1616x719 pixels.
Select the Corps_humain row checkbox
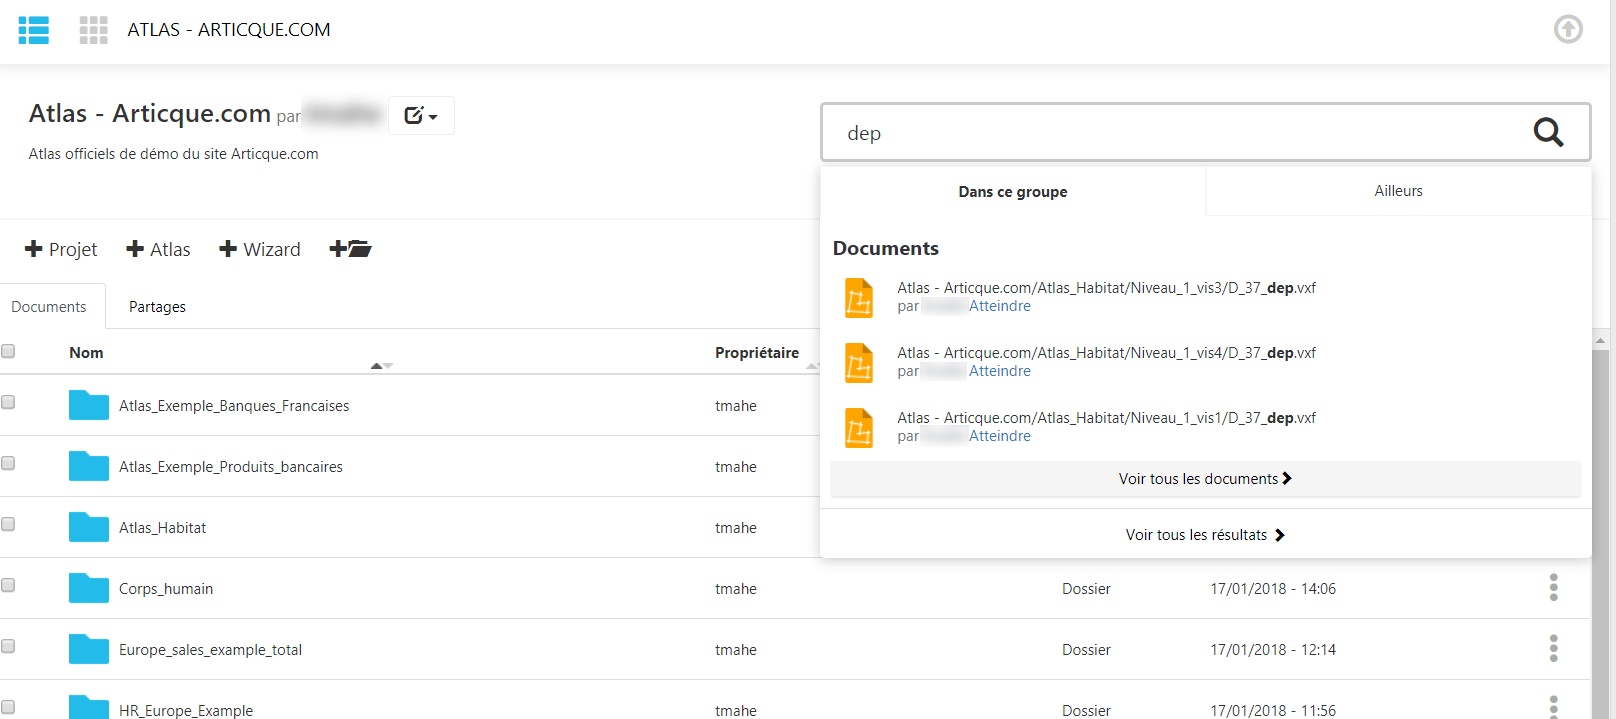coord(8,585)
